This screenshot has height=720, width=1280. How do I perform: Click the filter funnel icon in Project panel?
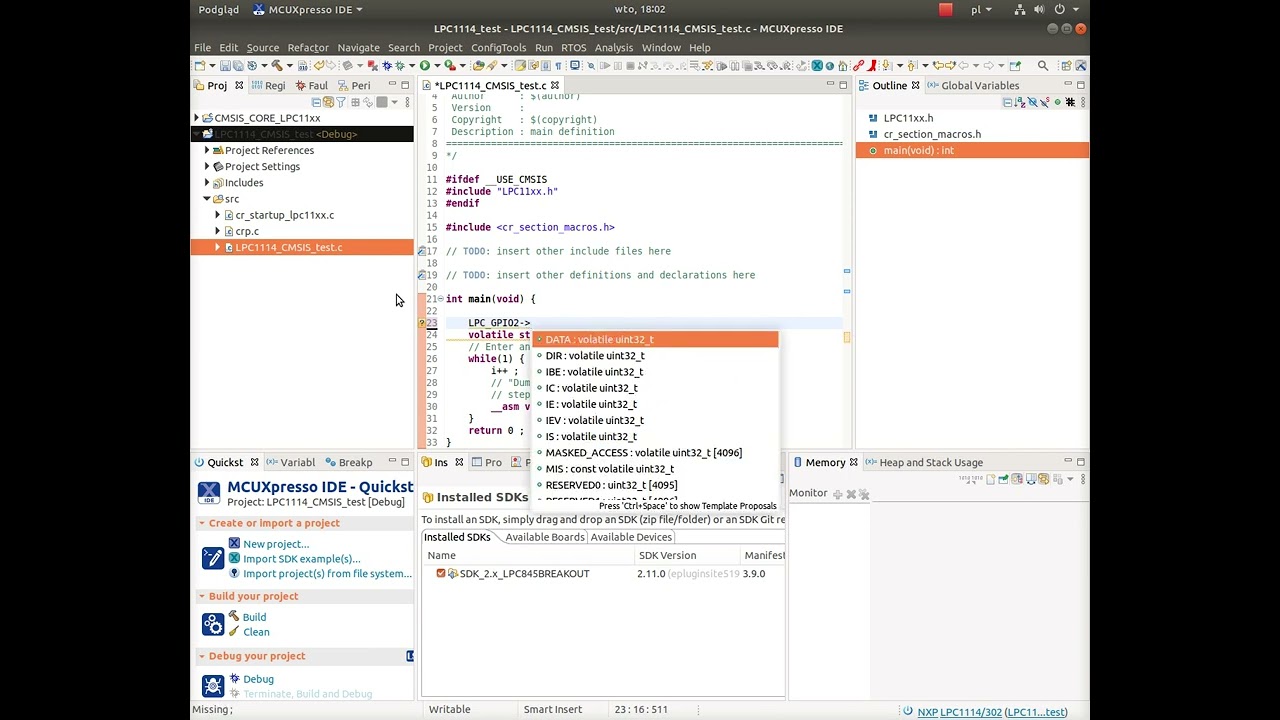coord(341,102)
